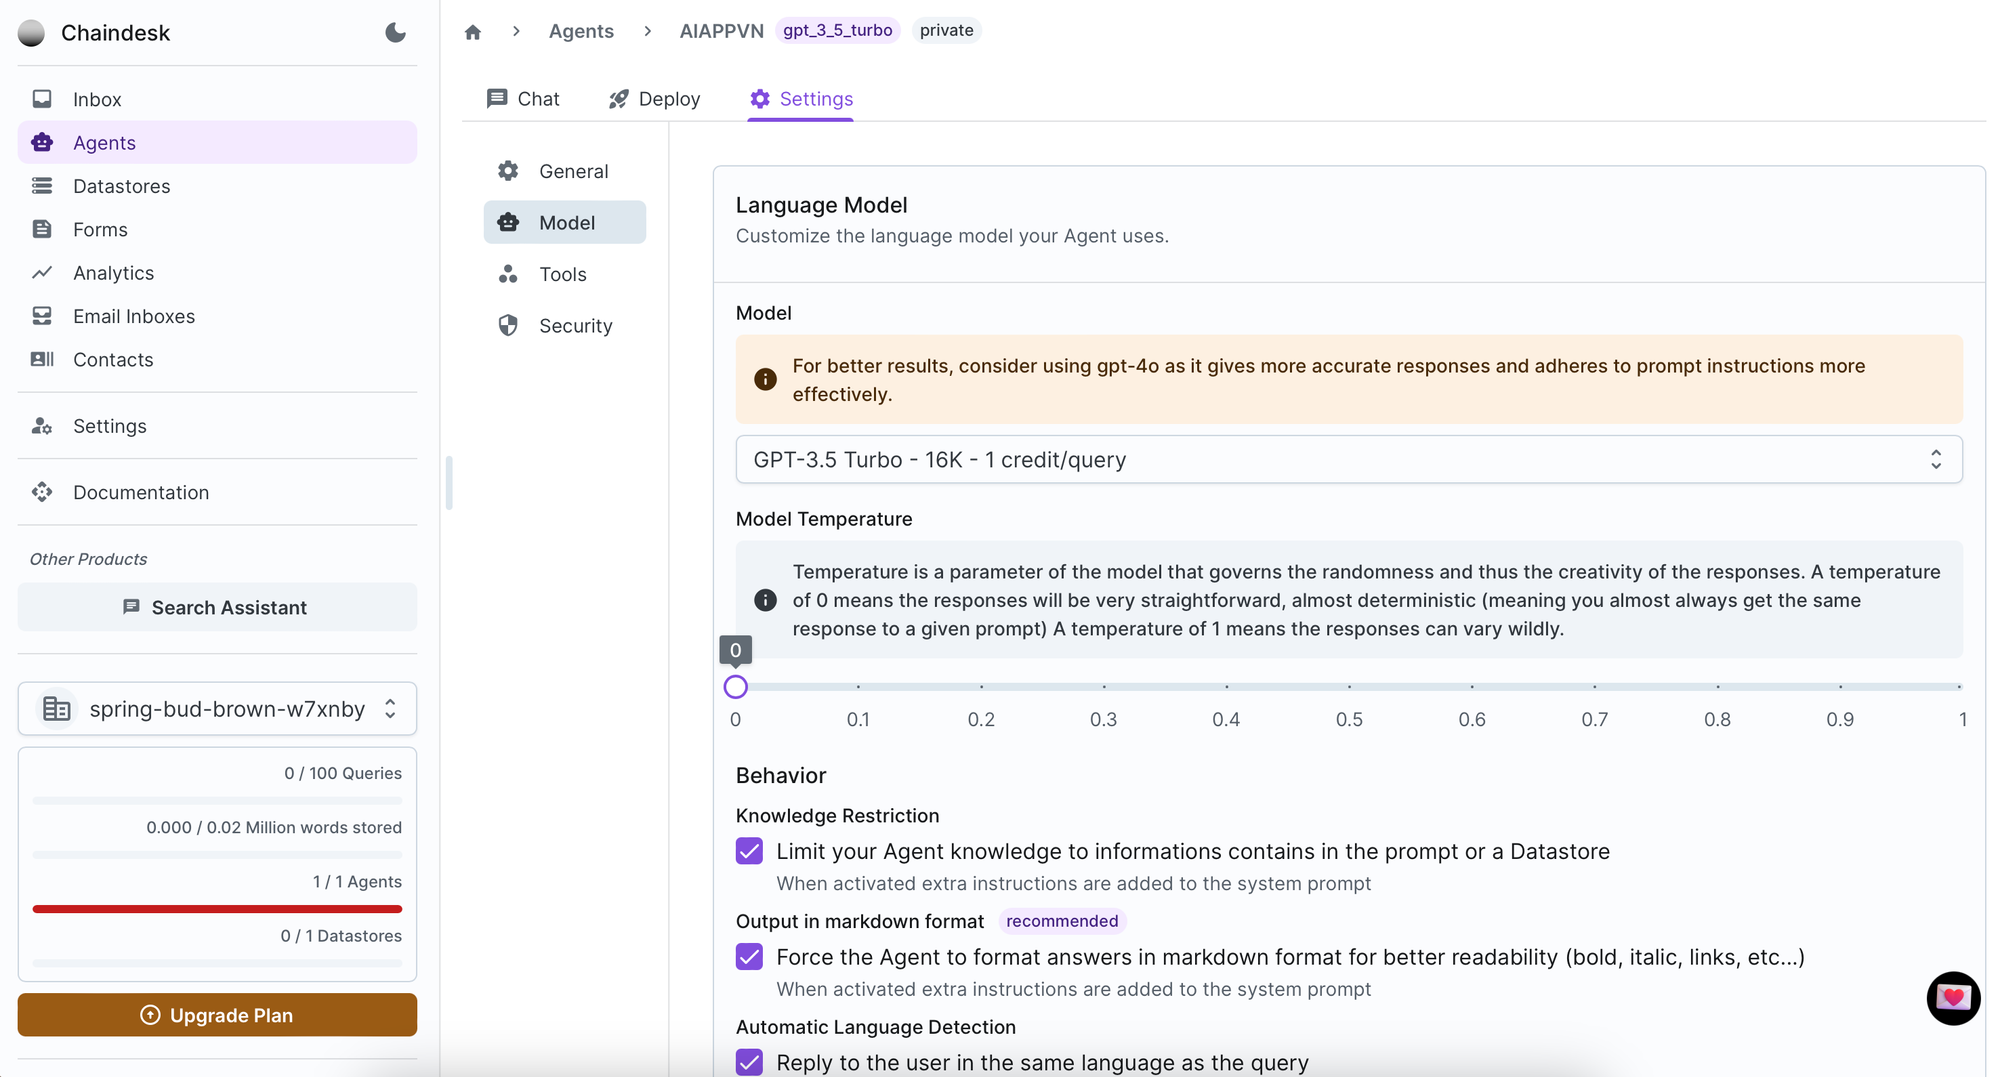
Task: Click the Datastores stack icon
Action: pyautogui.click(x=42, y=186)
